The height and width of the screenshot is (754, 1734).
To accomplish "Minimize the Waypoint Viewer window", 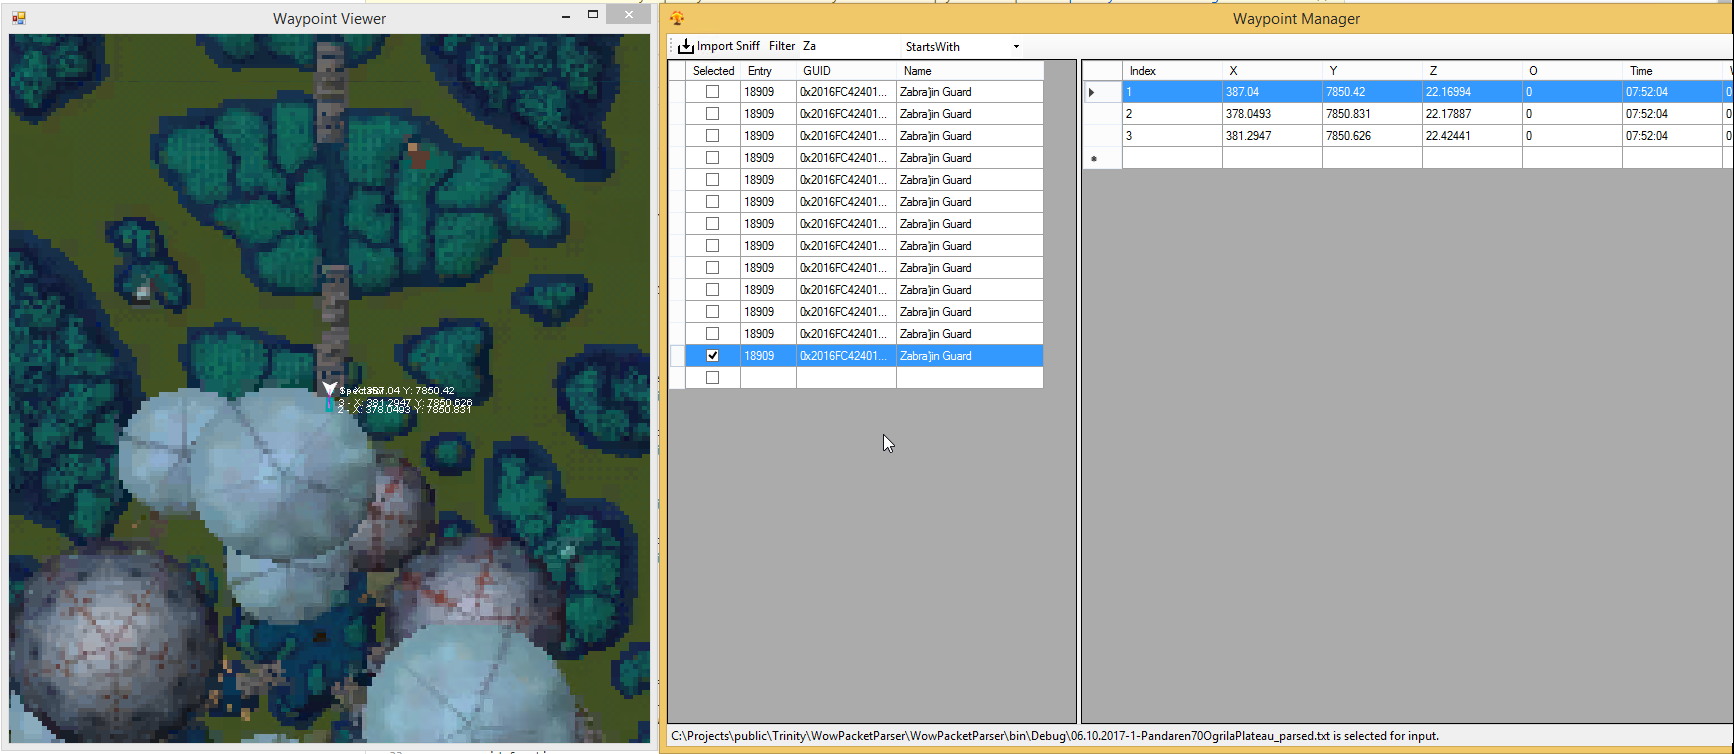I will coord(566,16).
